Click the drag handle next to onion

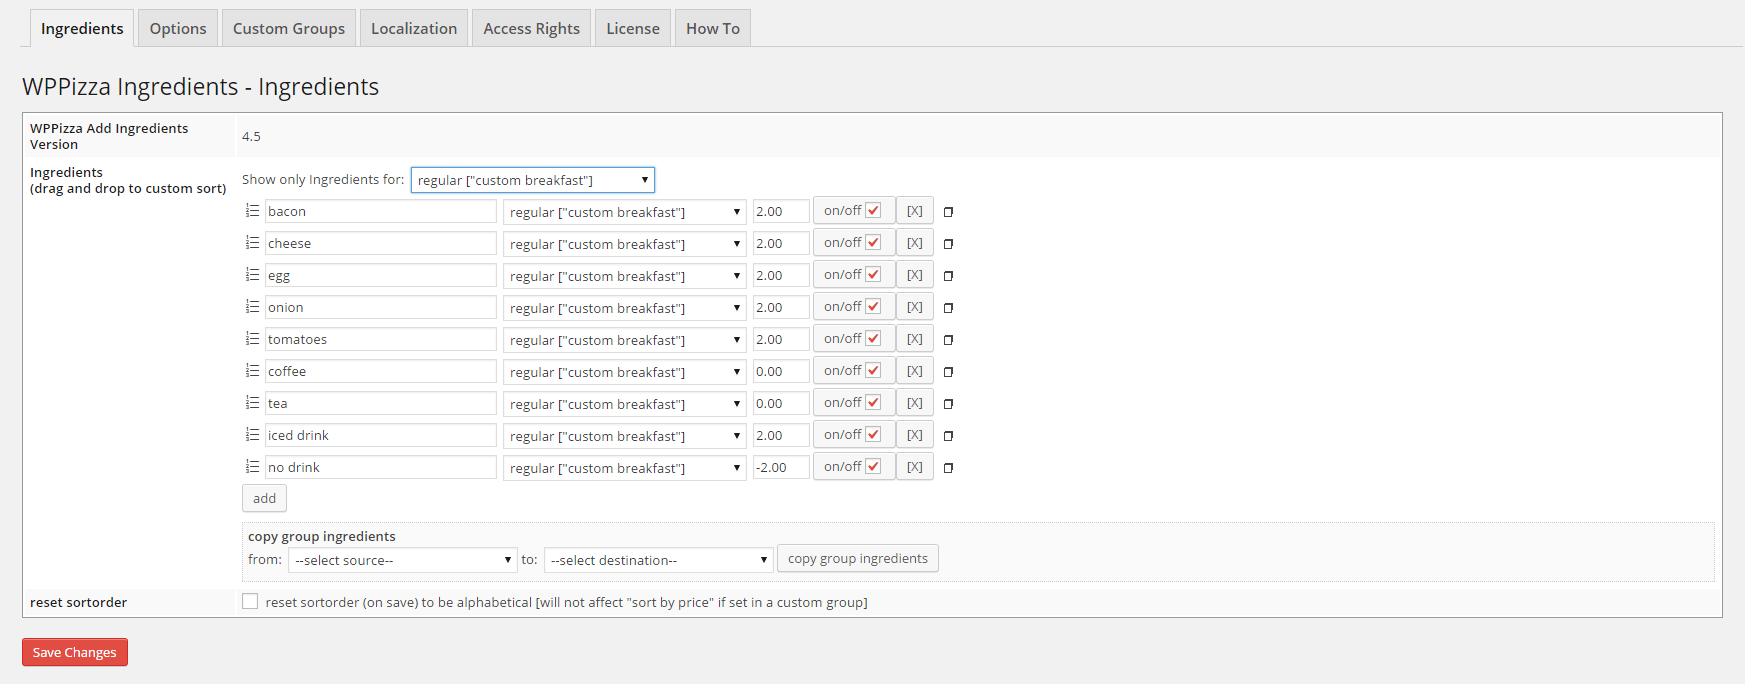click(252, 307)
